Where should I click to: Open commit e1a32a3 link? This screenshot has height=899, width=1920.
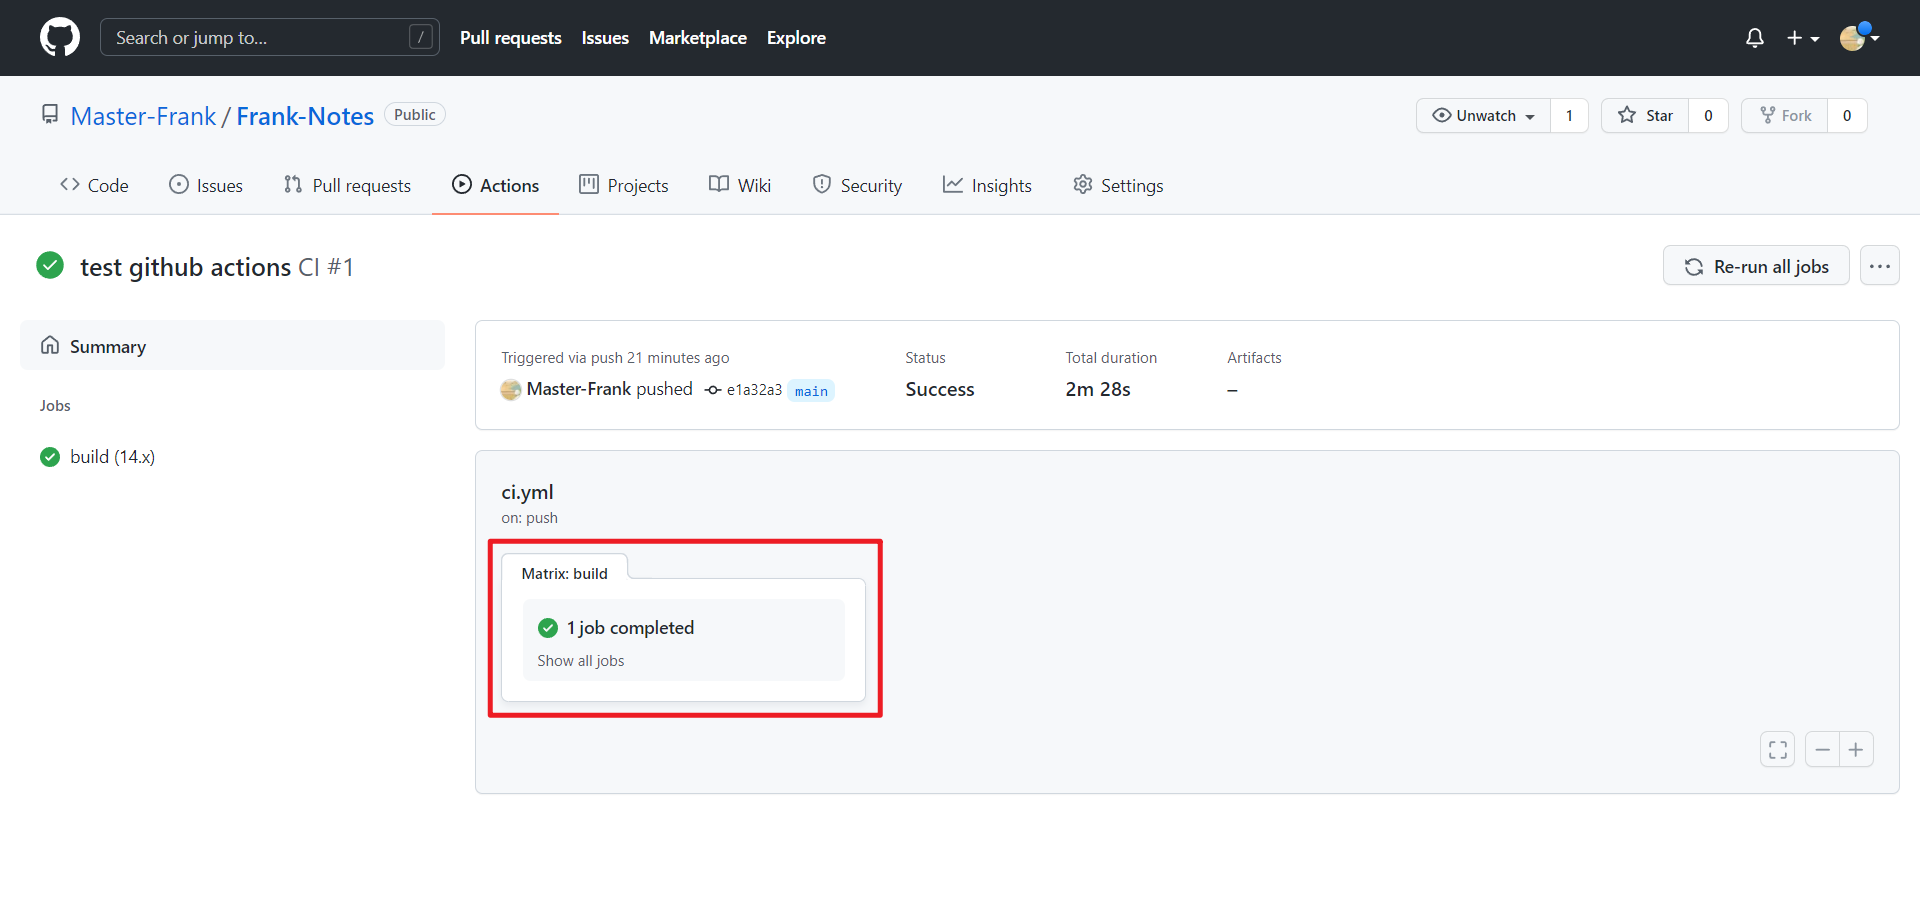click(754, 390)
